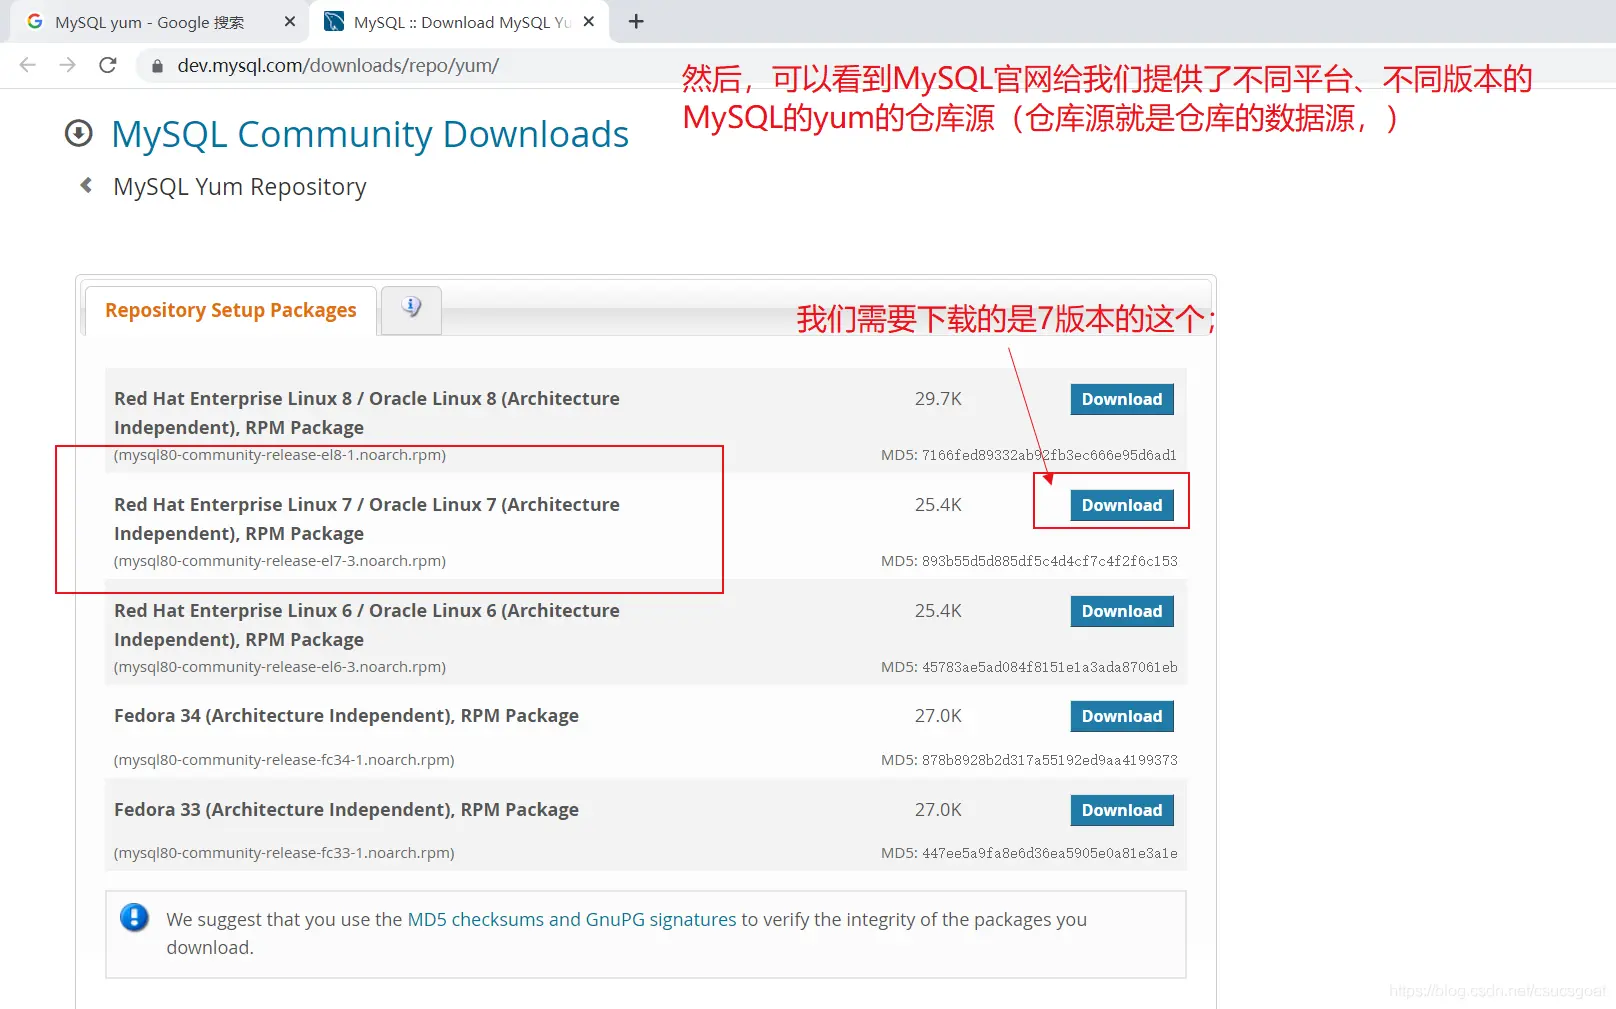Click the fc33-1.noarch.rpm filename text
1616x1009 pixels.
(x=284, y=853)
